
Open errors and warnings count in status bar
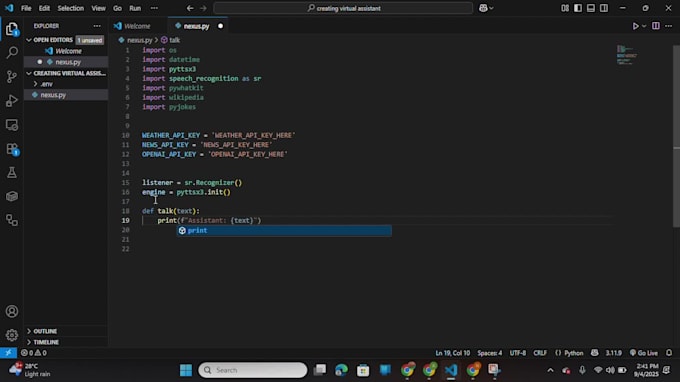tap(33, 353)
